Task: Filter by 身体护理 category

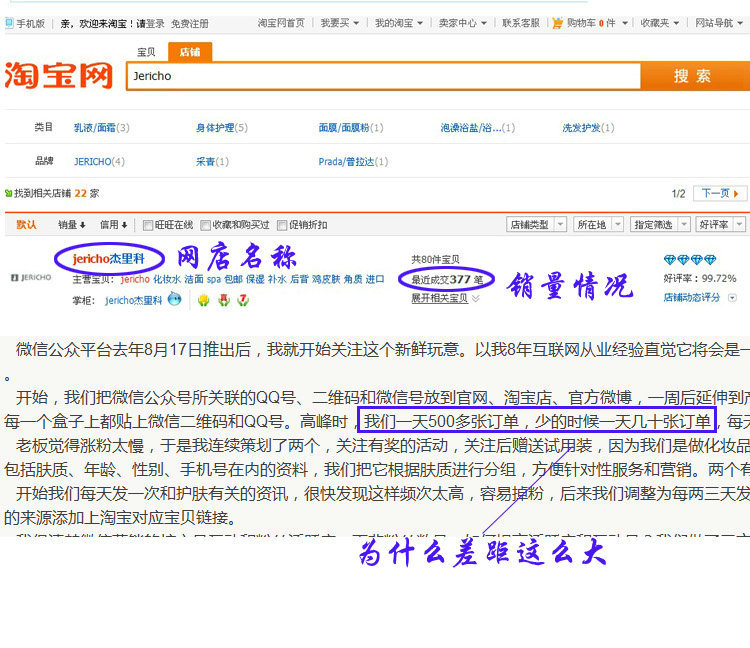Action: pos(222,128)
